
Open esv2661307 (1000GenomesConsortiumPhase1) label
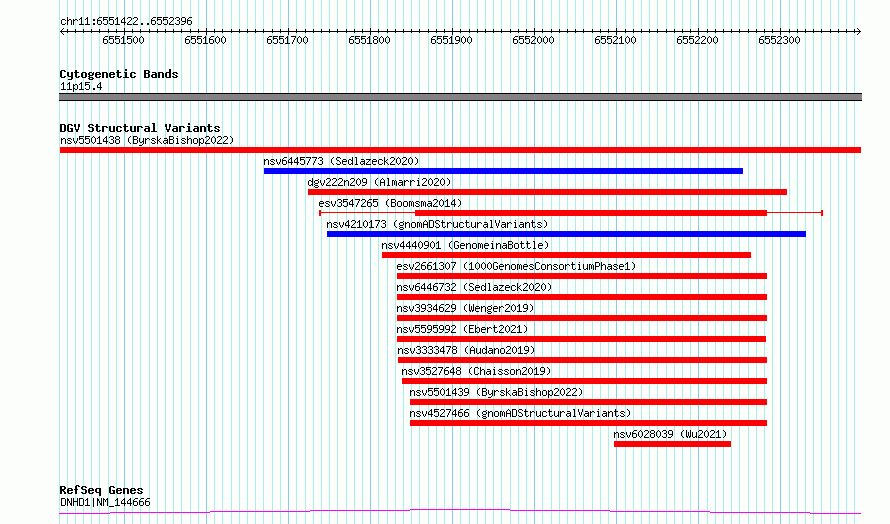click(516, 266)
